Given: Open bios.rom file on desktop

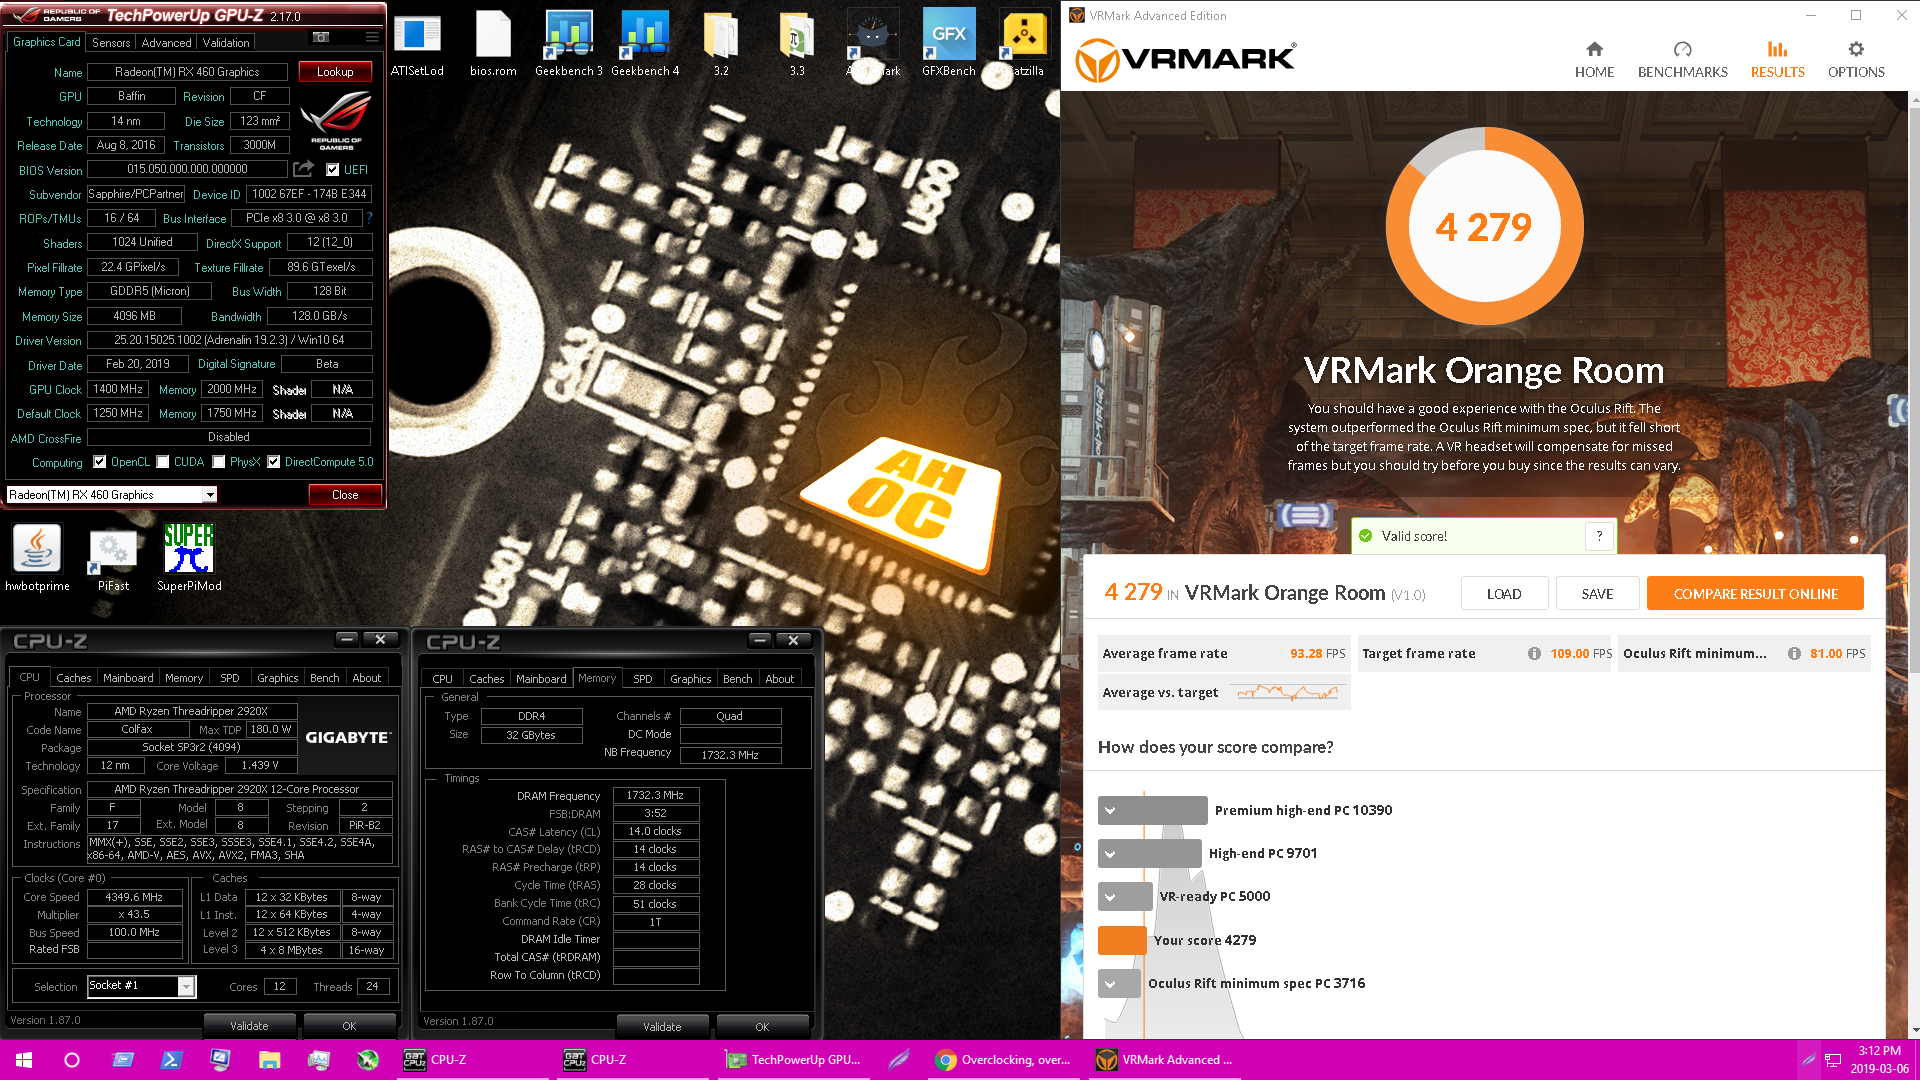Looking at the screenshot, I should click(493, 44).
